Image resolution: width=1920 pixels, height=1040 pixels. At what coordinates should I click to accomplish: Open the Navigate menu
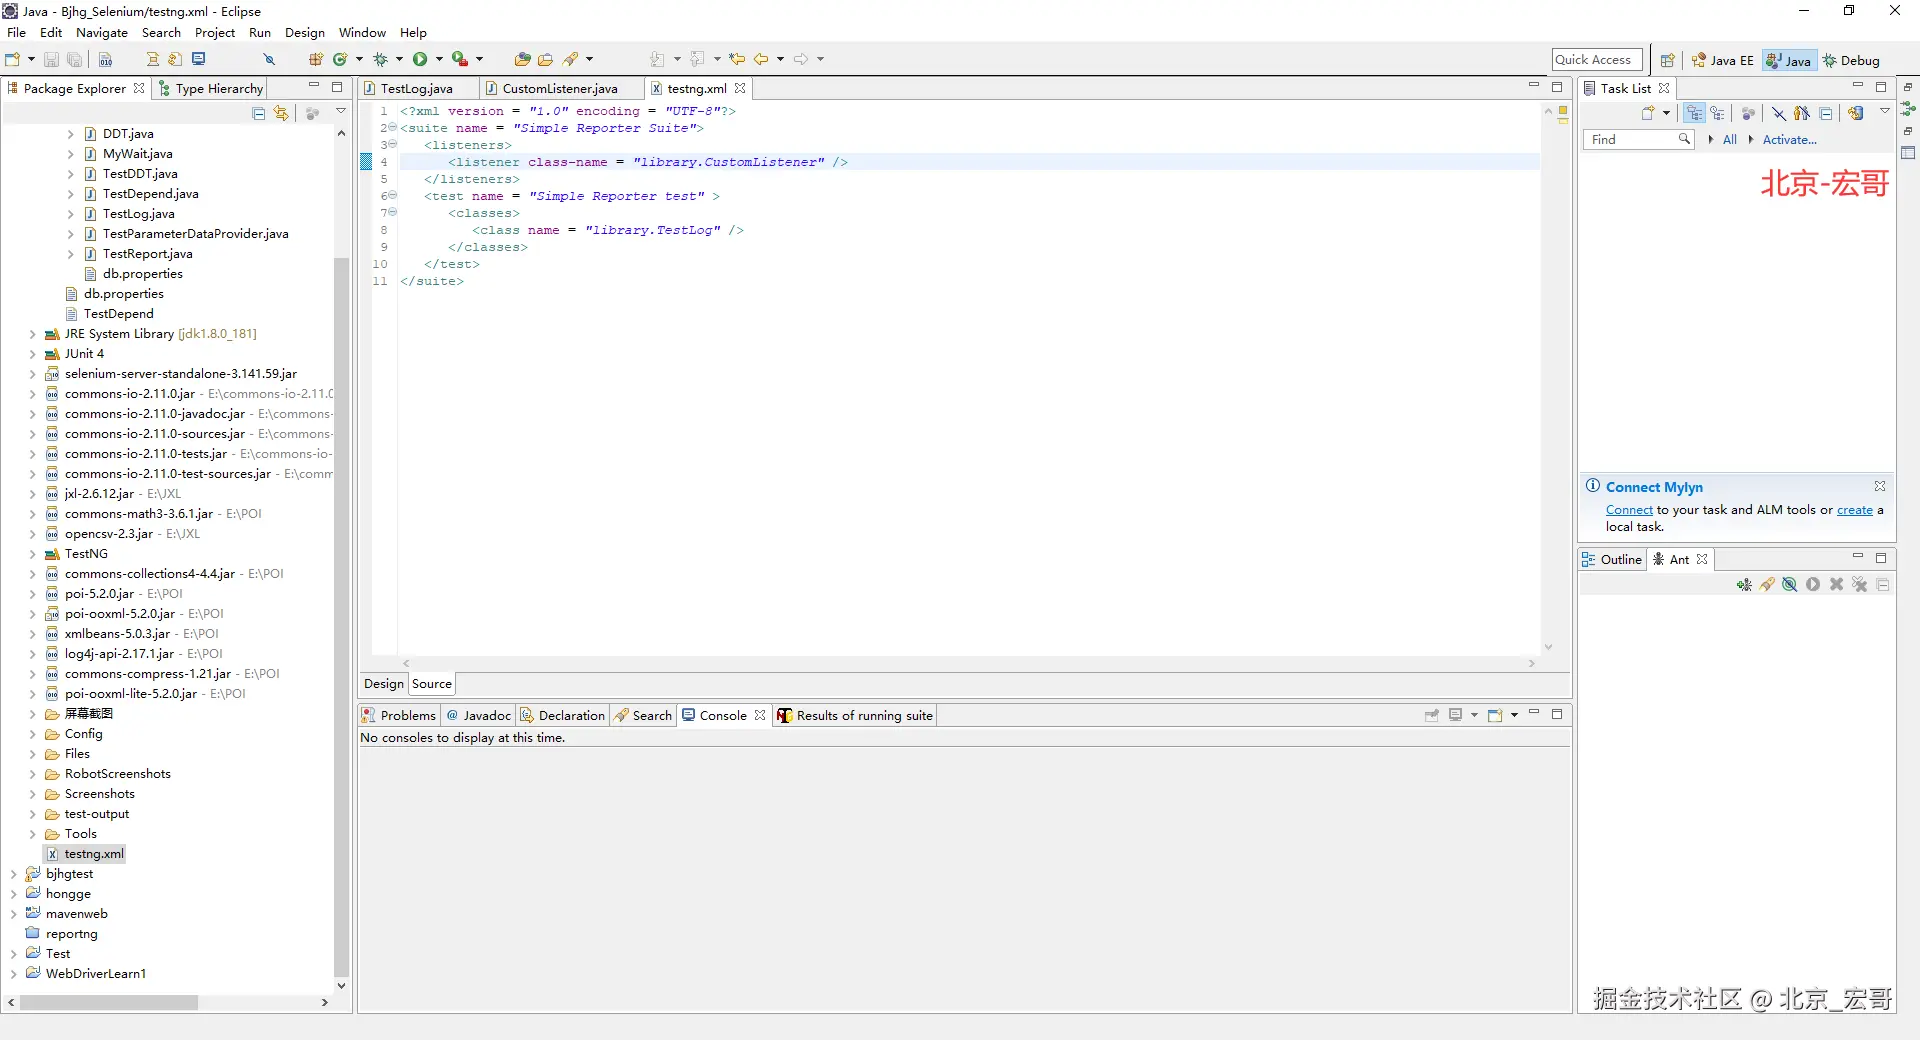(x=102, y=32)
